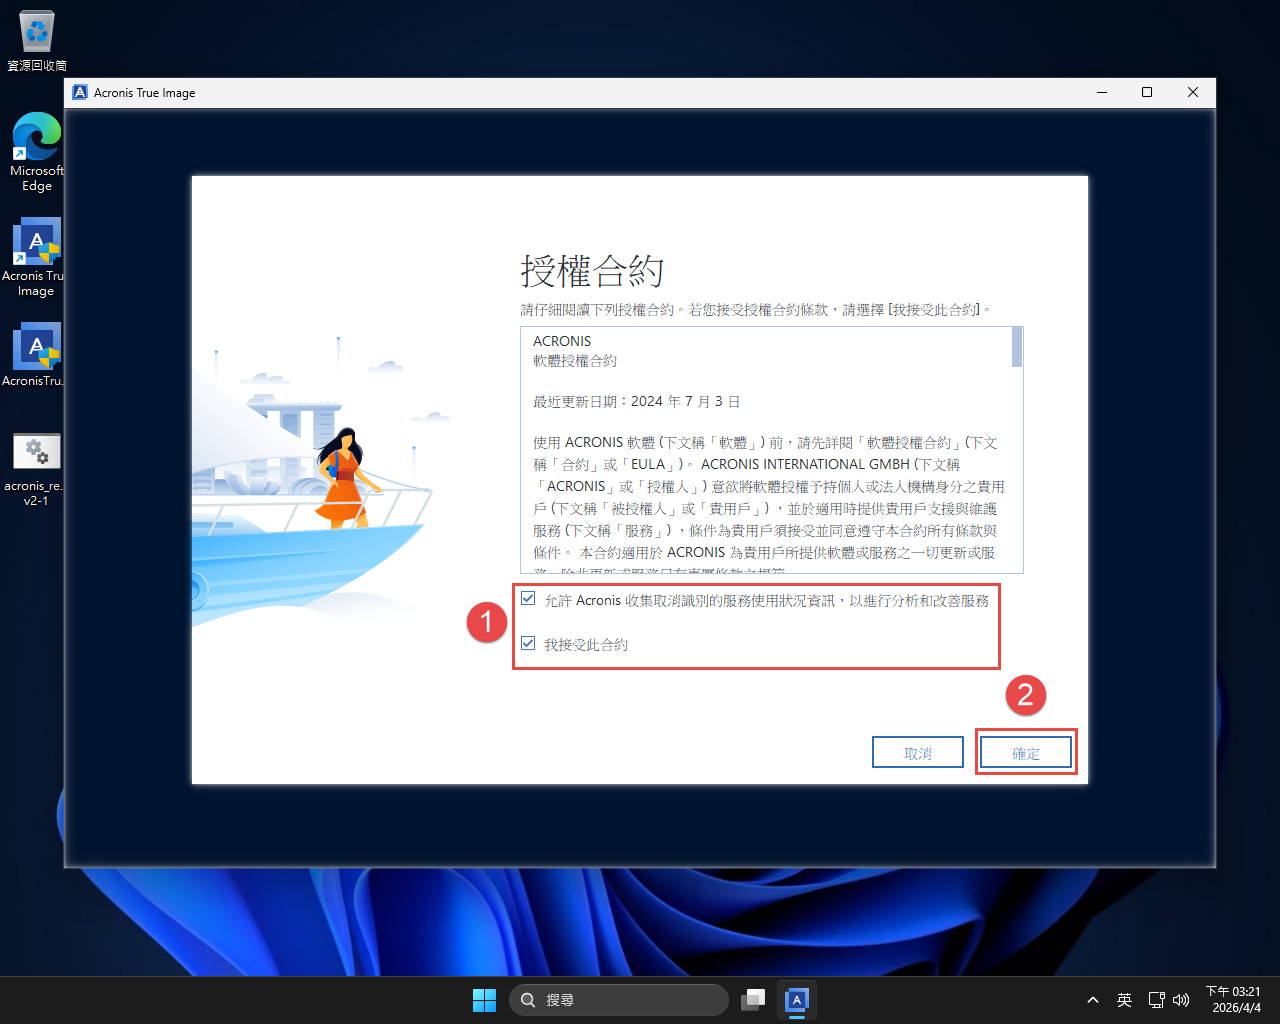The height and width of the screenshot is (1024, 1280).
Task: Uncheck the allow Acronis usage data collection checkbox
Action: pyautogui.click(x=528, y=599)
